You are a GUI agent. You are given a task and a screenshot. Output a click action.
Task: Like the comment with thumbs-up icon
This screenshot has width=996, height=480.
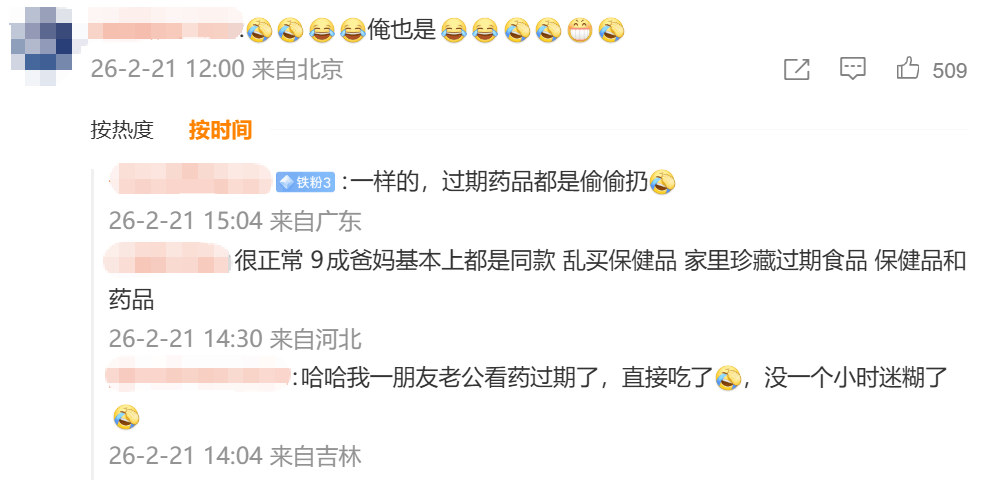point(908,69)
